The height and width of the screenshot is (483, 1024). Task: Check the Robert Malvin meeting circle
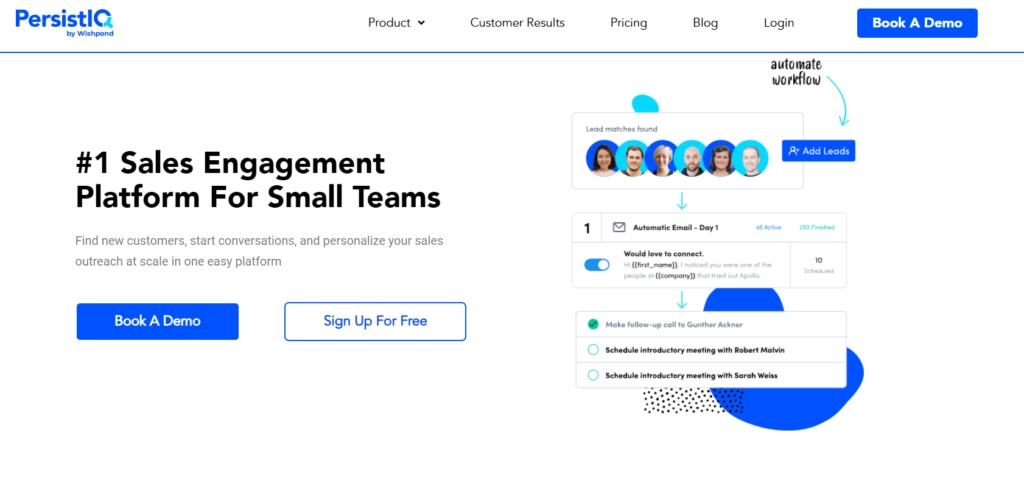[x=593, y=350]
